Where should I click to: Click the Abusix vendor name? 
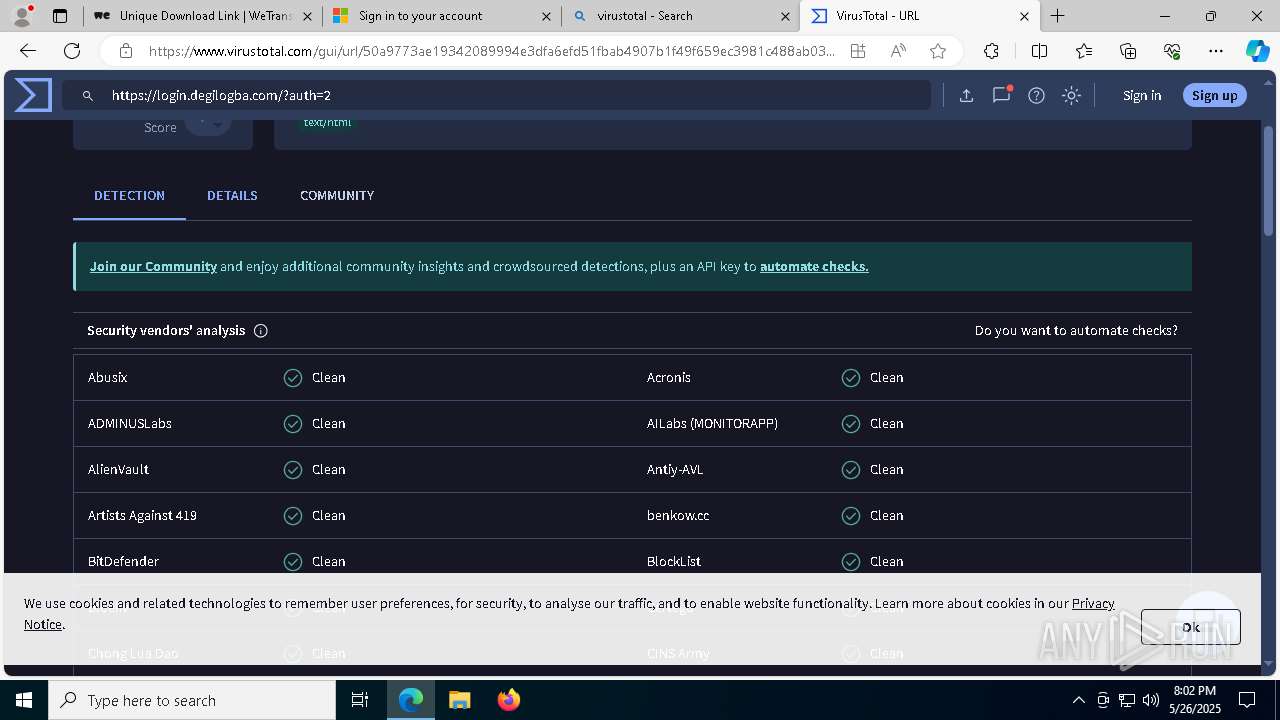[x=108, y=378]
